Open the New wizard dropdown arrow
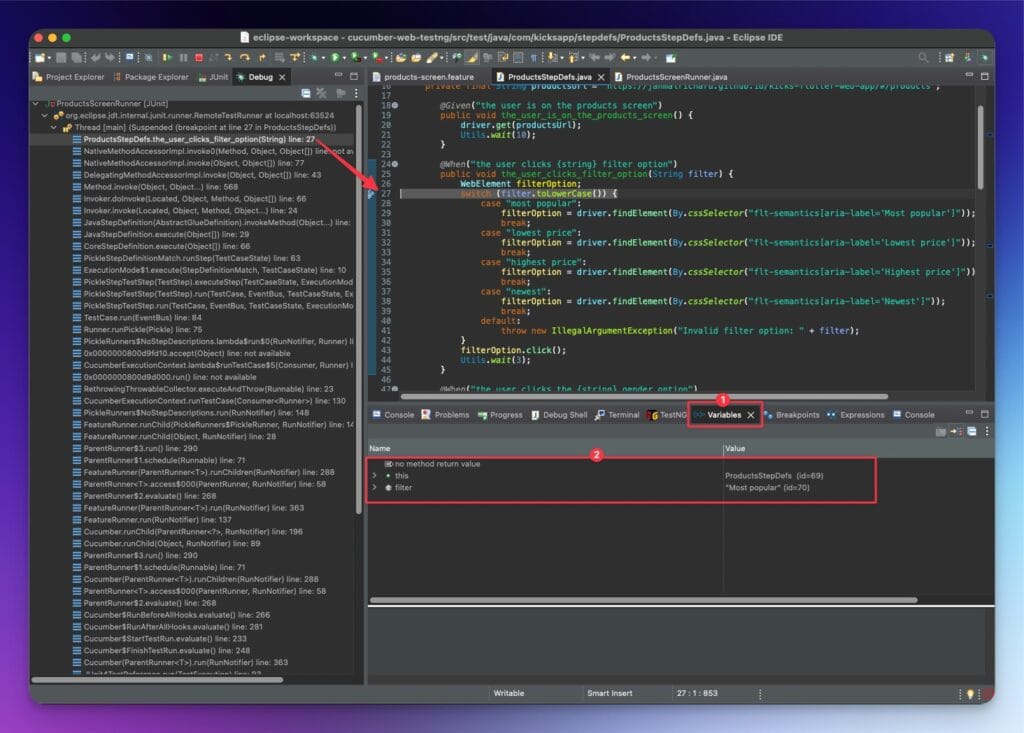 49,58
